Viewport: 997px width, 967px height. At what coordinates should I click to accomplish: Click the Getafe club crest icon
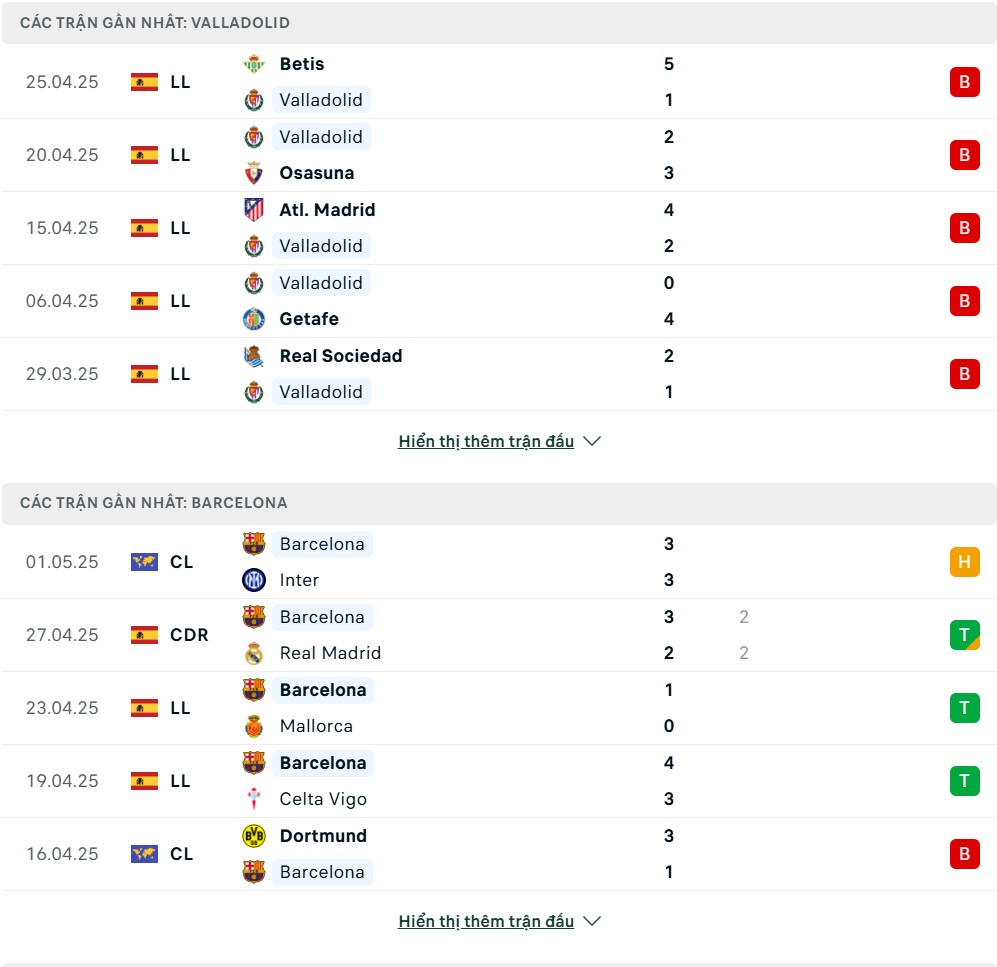[254, 319]
